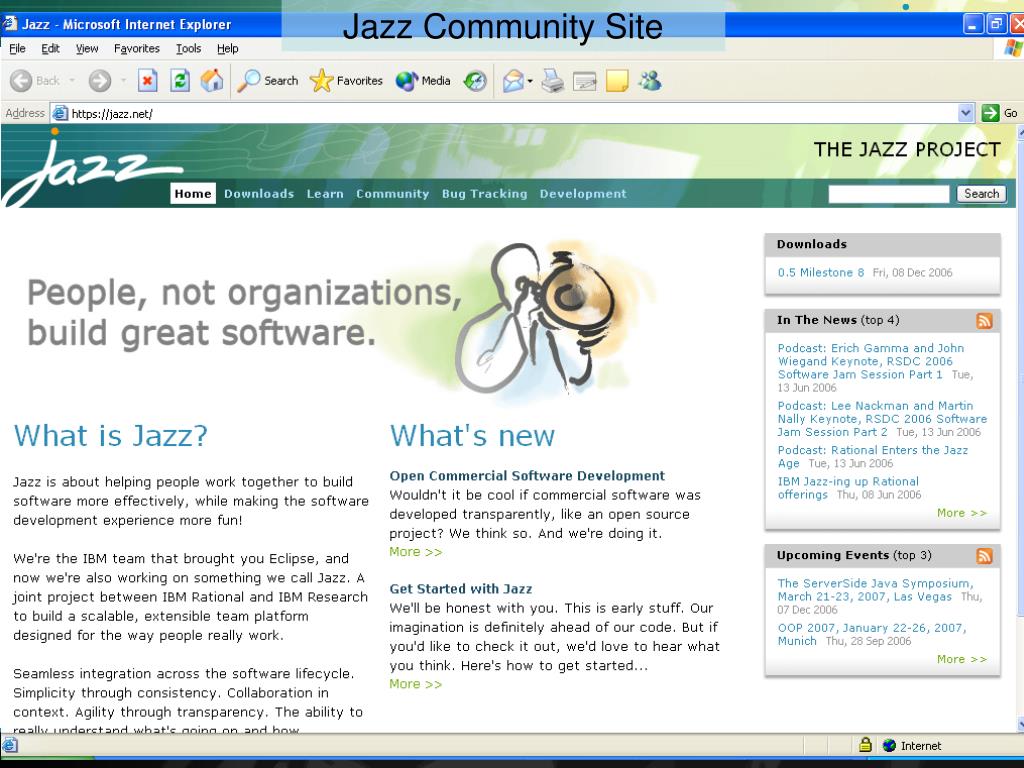1024x768 pixels.
Task: Open the Tools menu
Action: (x=188, y=48)
